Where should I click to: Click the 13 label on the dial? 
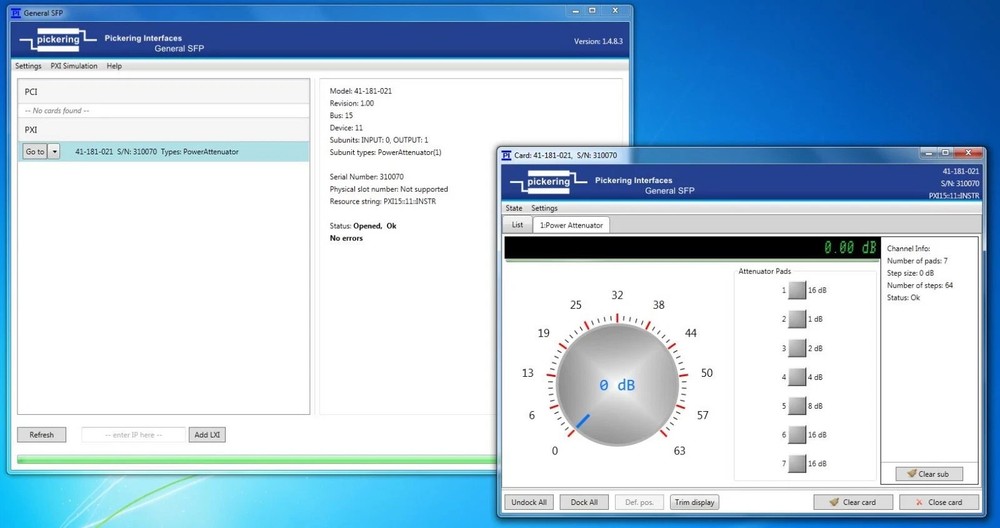527,373
